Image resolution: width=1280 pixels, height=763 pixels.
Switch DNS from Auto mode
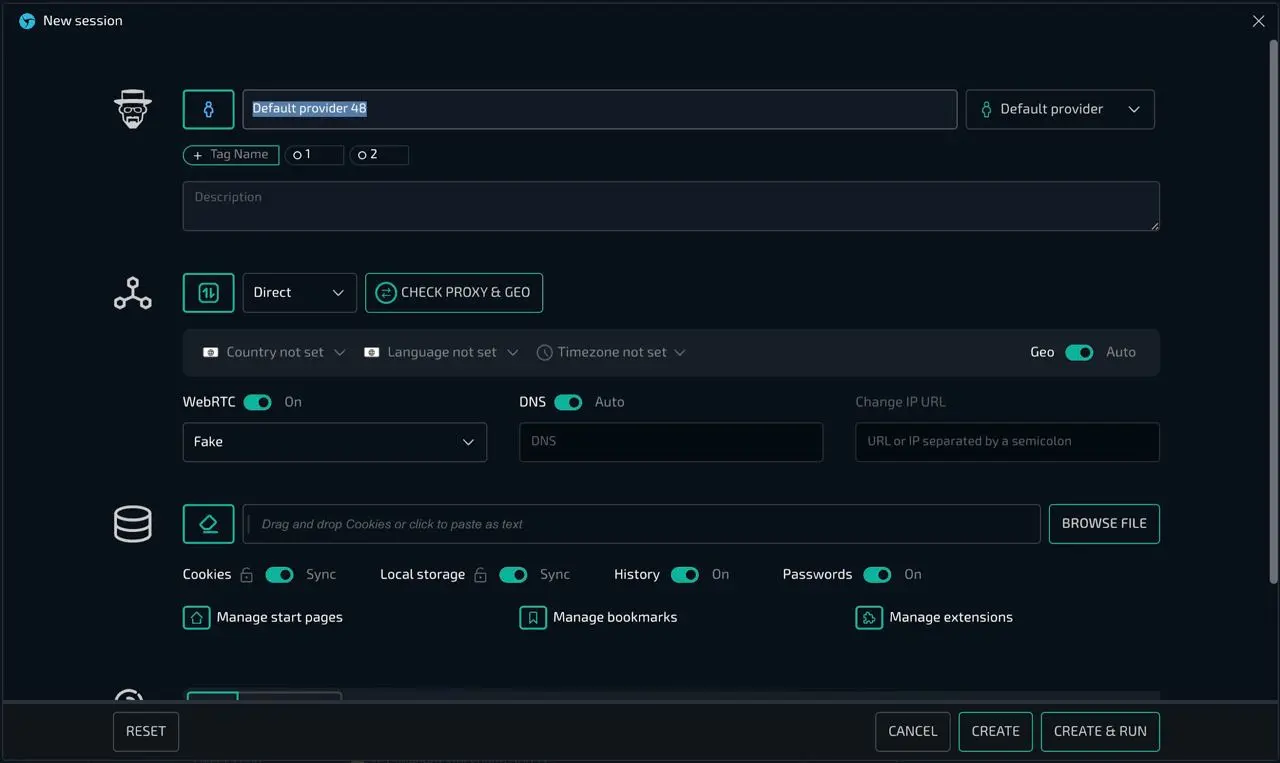(570, 401)
